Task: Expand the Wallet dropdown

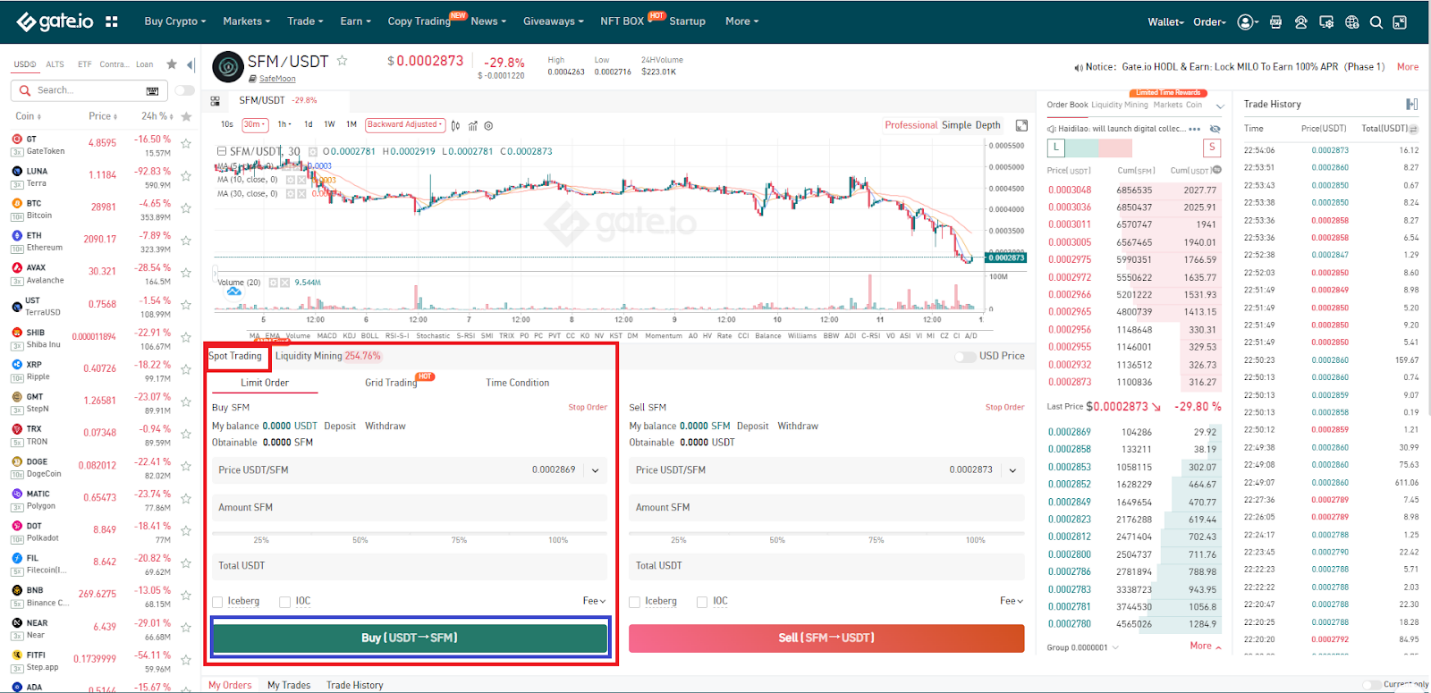Action: coord(1166,21)
